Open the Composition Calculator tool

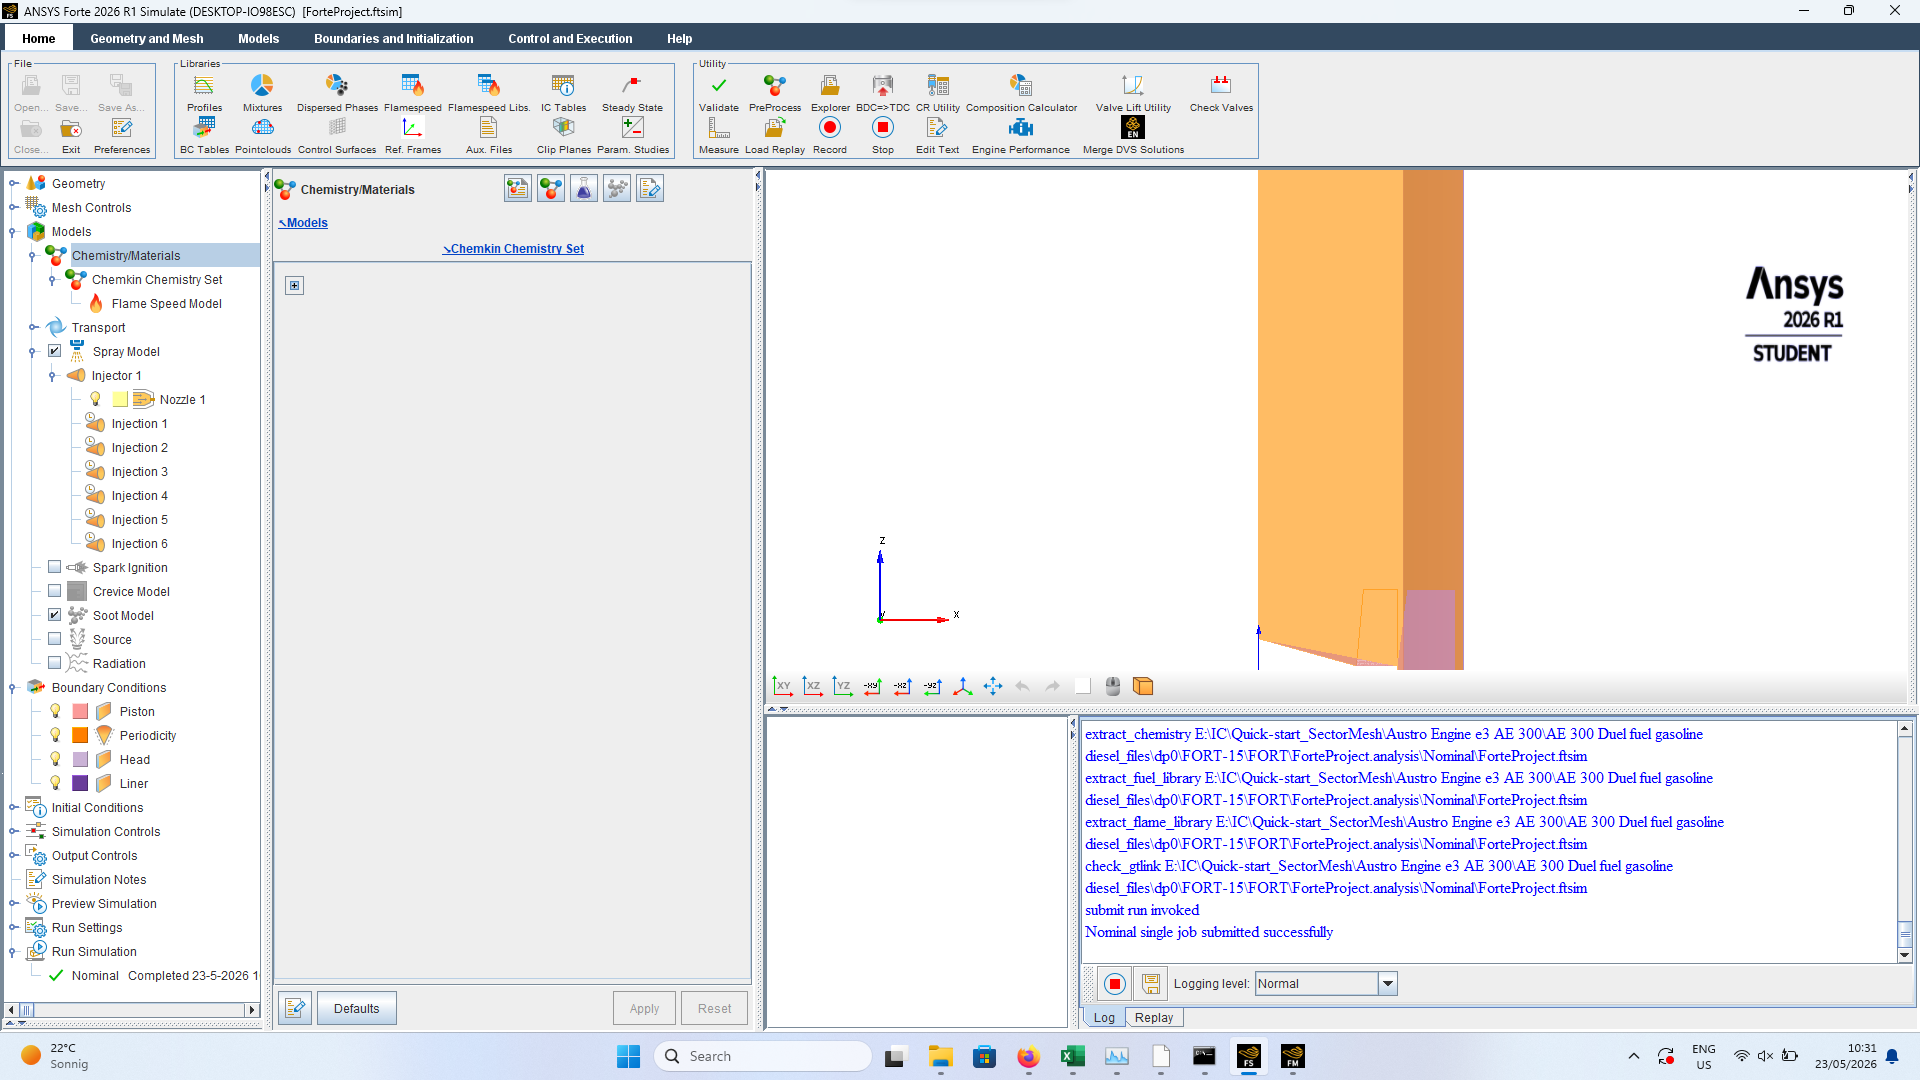(1021, 92)
